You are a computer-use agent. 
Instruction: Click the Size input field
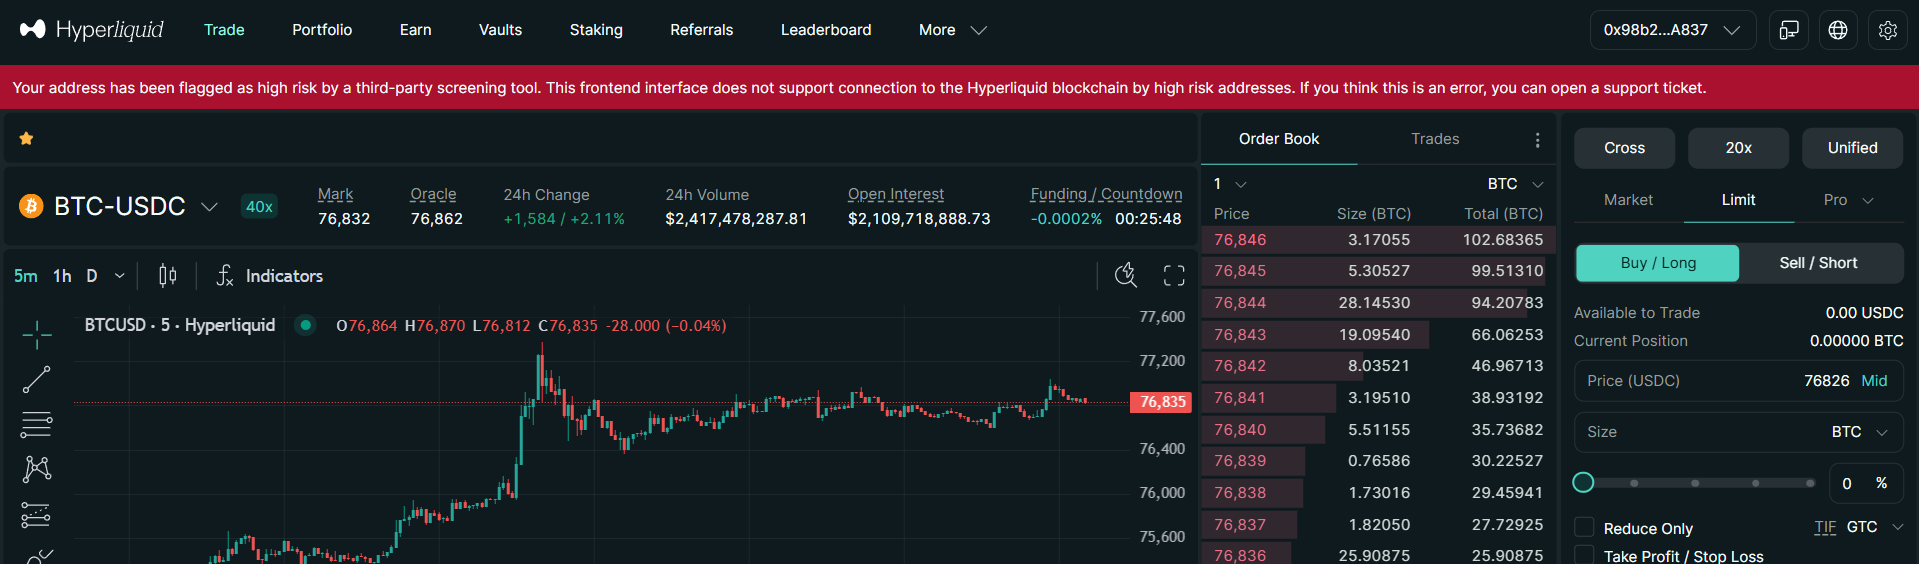1738,432
